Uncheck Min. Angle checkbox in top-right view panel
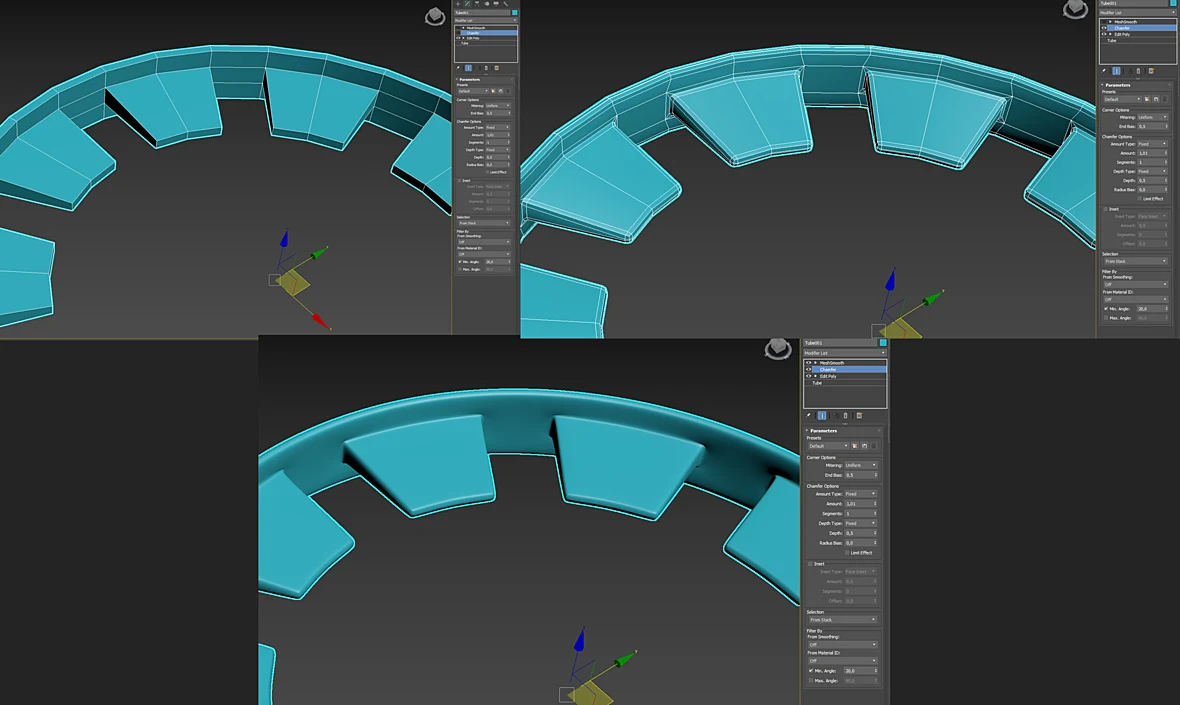 coord(1106,308)
